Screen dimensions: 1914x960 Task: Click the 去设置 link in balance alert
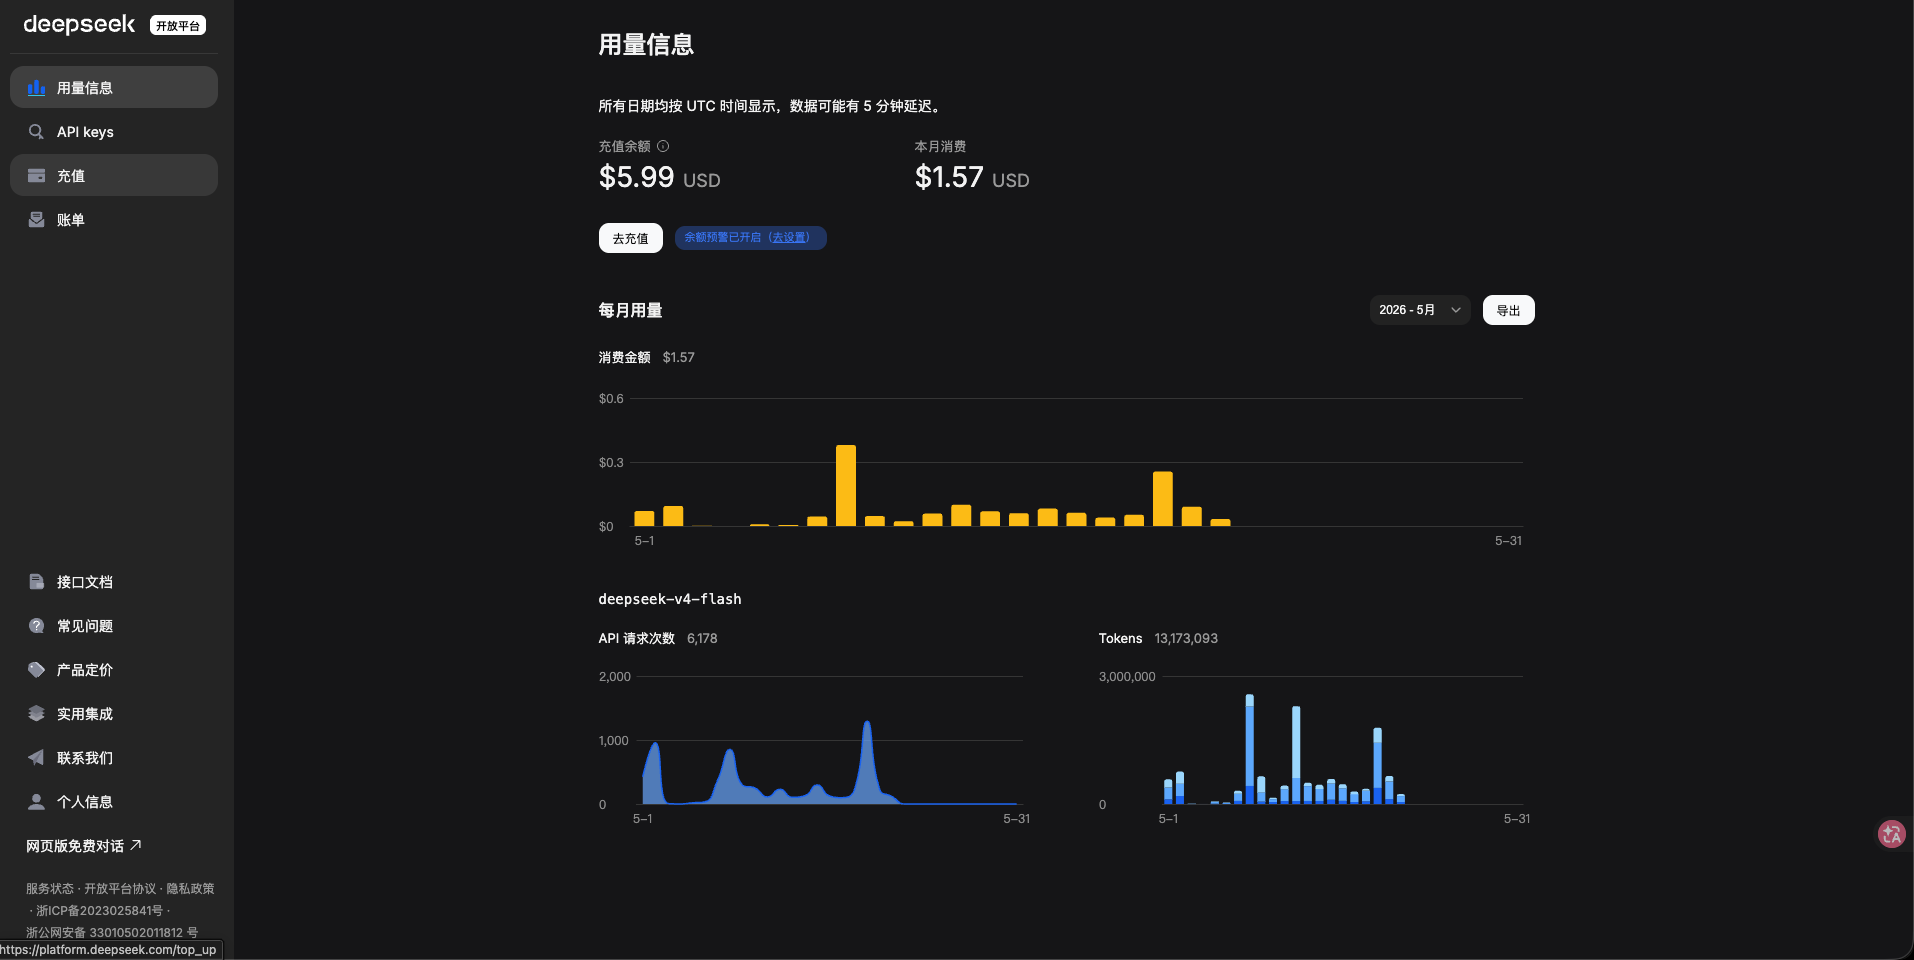789,238
